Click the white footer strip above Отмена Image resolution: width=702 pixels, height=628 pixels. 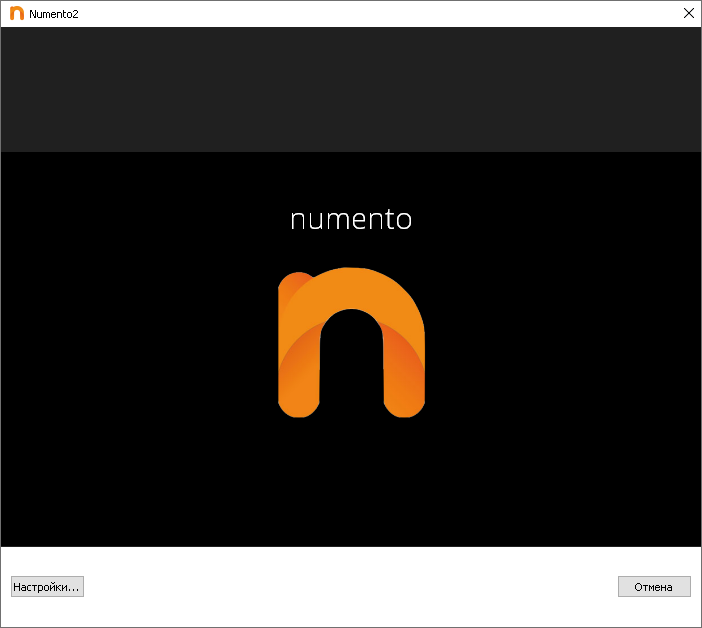654,560
